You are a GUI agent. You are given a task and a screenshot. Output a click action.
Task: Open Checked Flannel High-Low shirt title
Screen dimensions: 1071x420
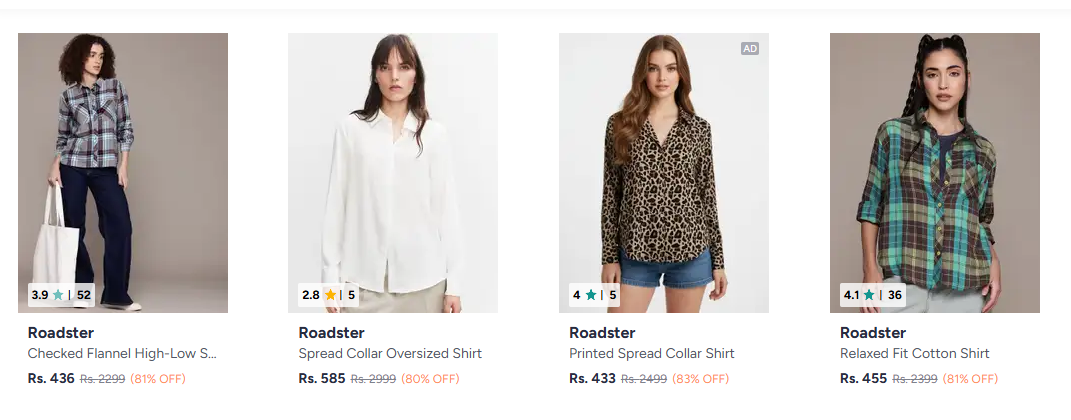(x=122, y=354)
